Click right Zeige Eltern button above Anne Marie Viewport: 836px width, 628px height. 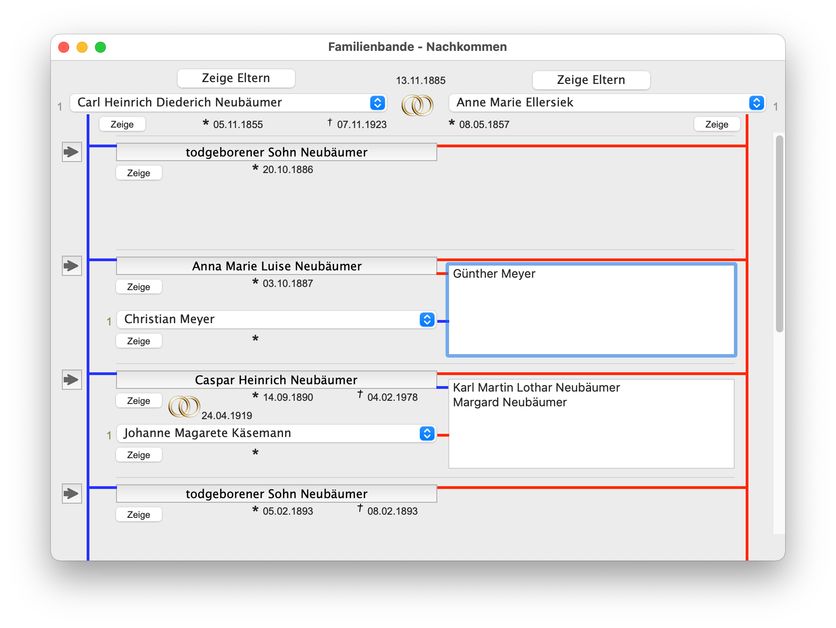point(591,80)
